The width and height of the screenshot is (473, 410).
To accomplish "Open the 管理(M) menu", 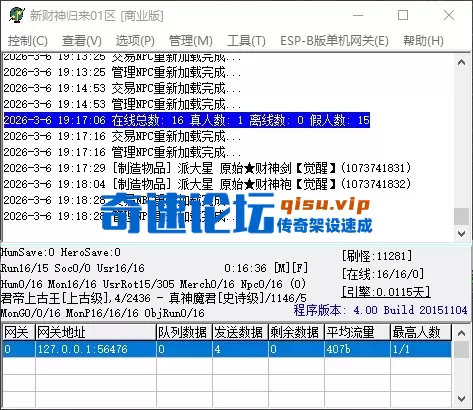I will click(x=191, y=41).
